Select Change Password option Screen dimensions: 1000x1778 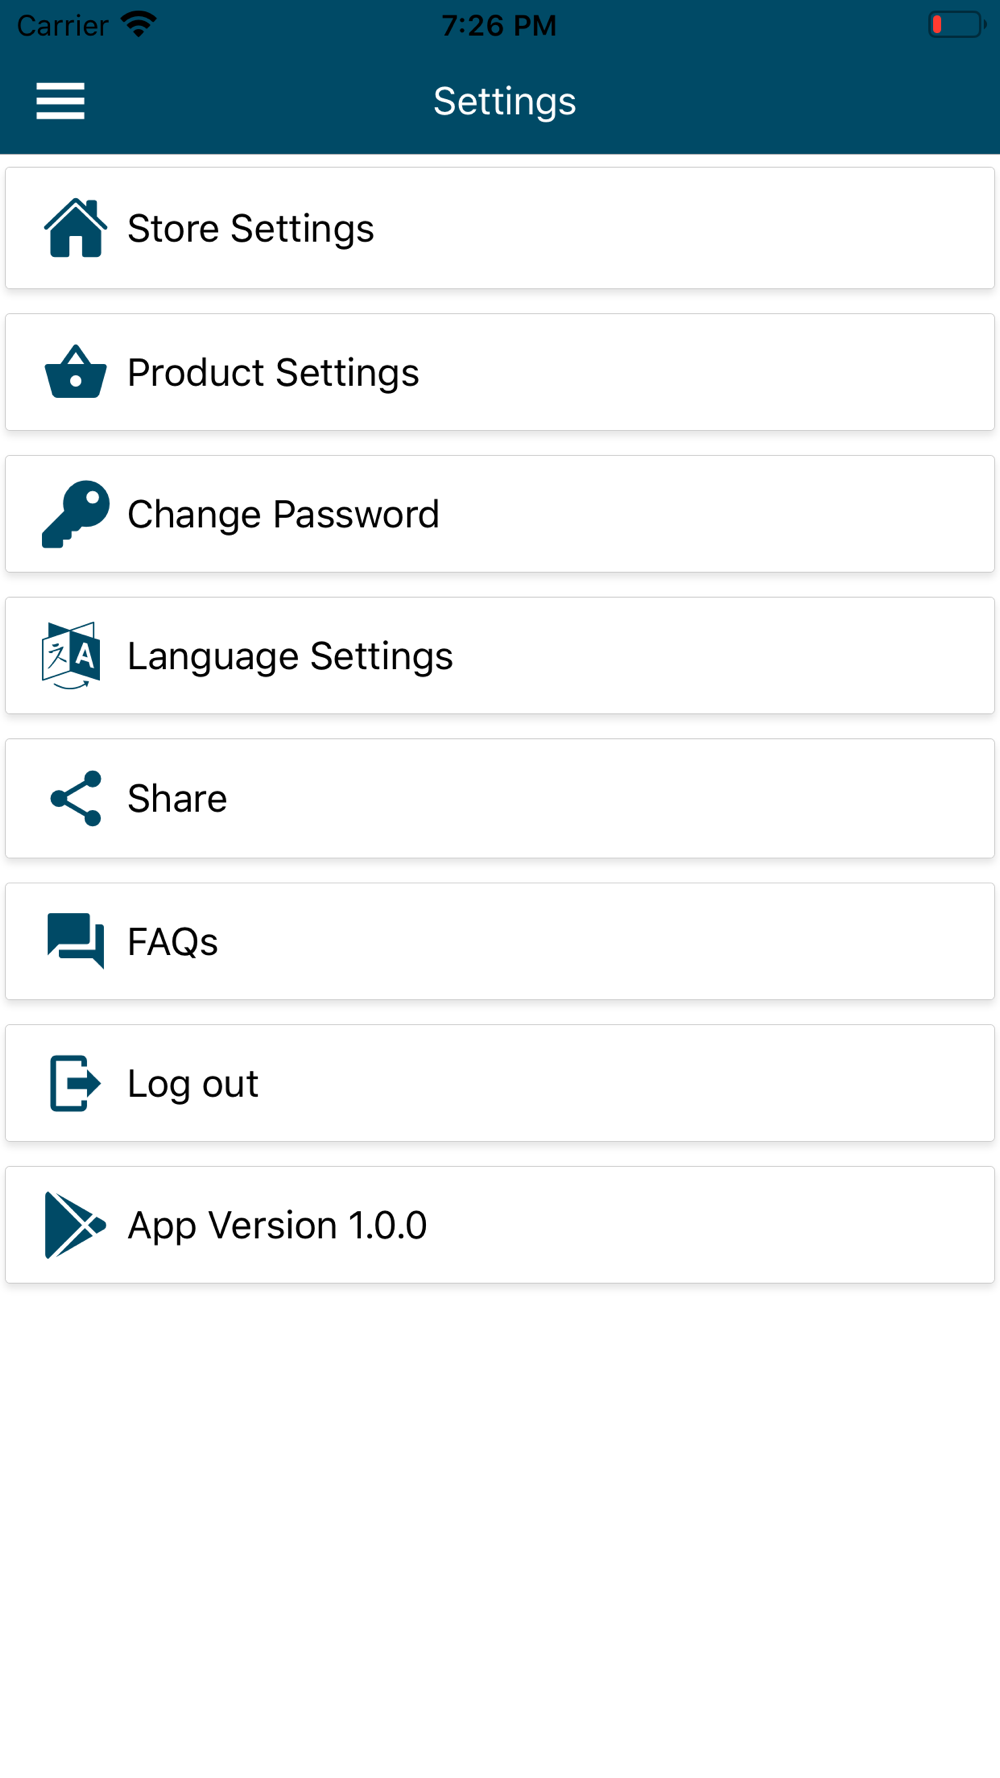tap(500, 514)
